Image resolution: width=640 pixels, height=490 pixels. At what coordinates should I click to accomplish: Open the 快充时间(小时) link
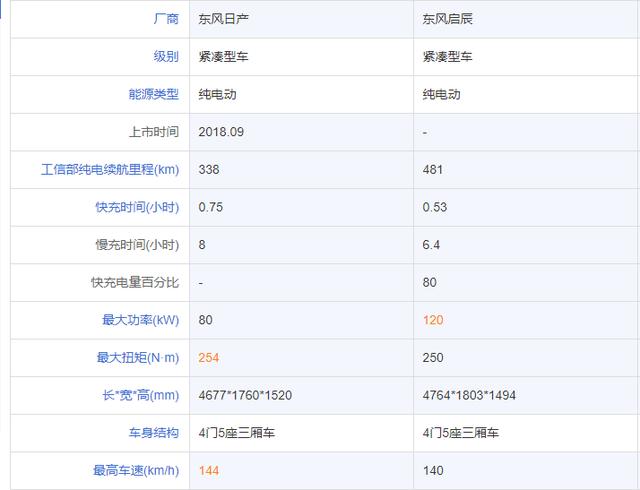(x=137, y=207)
